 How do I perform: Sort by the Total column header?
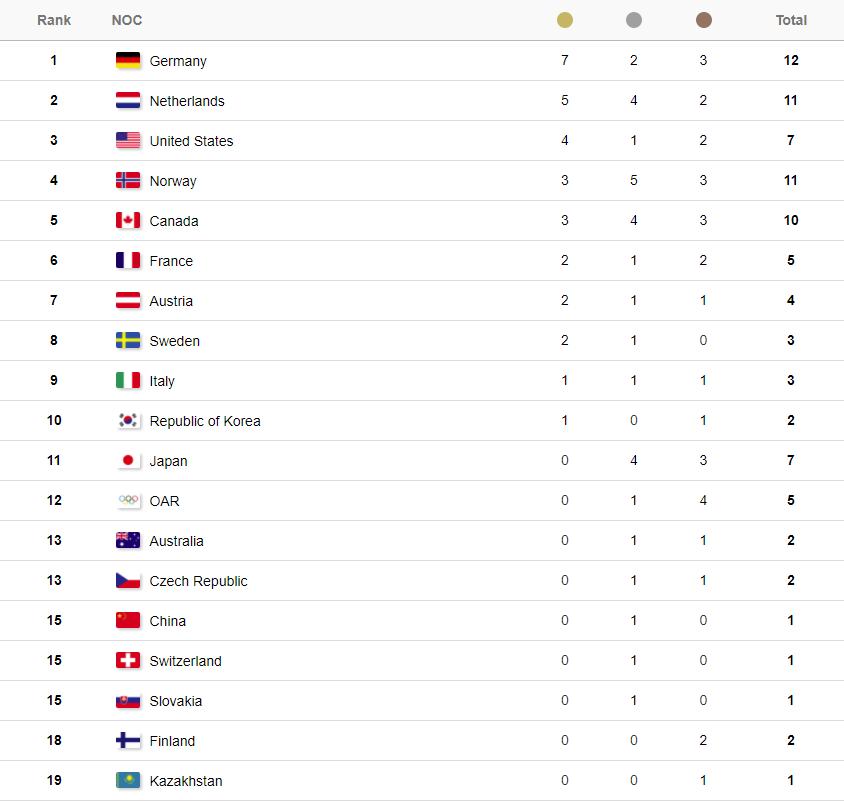[x=791, y=20]
